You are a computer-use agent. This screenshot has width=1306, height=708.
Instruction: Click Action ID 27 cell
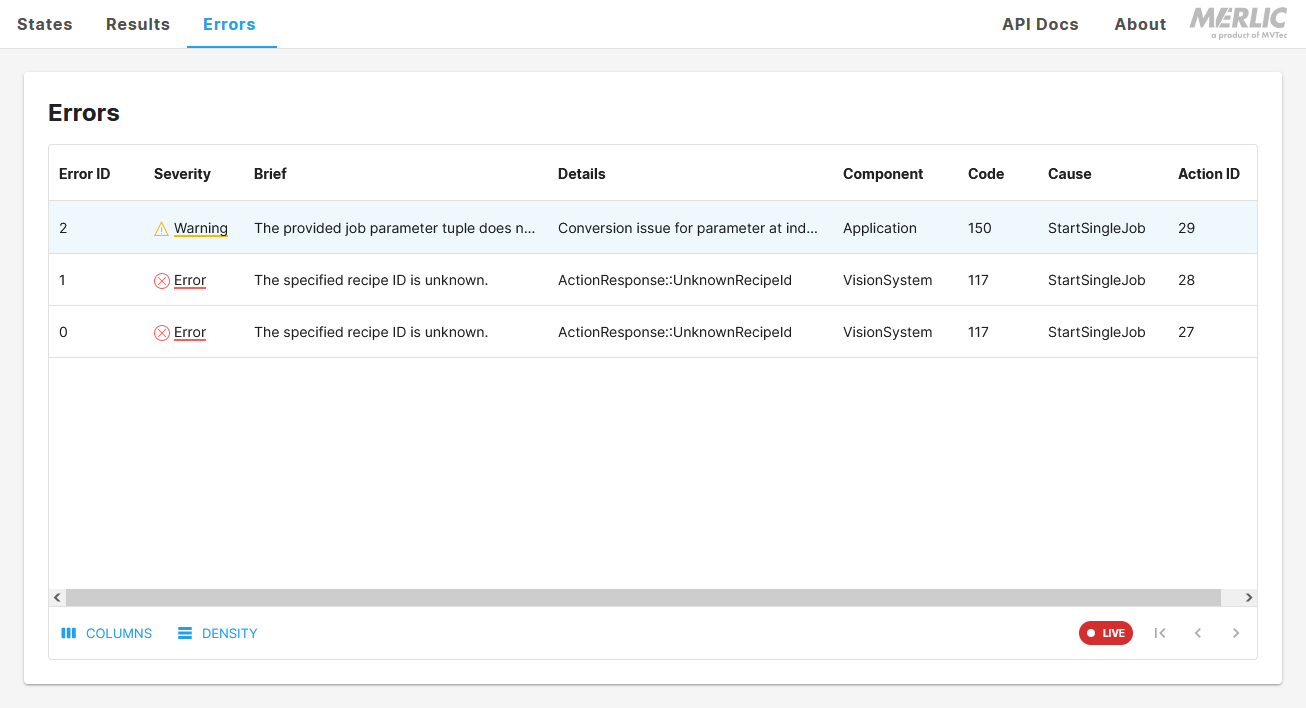pyautogui.click(x=1187, y=332)
